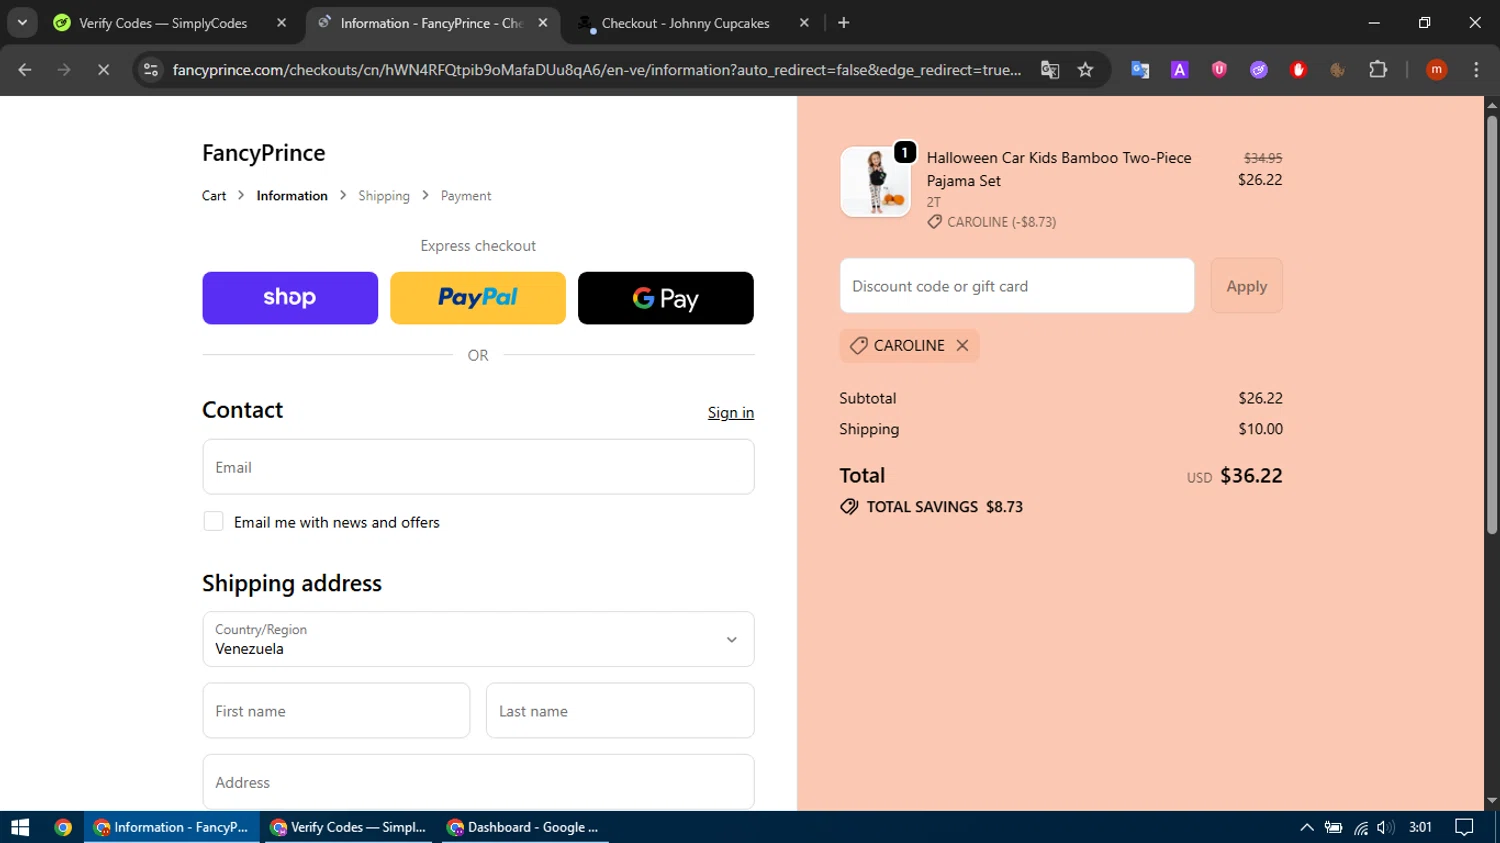1500x843 pixels.
Task: Open the tab search dropdown arrow
Action: [22, 23]
